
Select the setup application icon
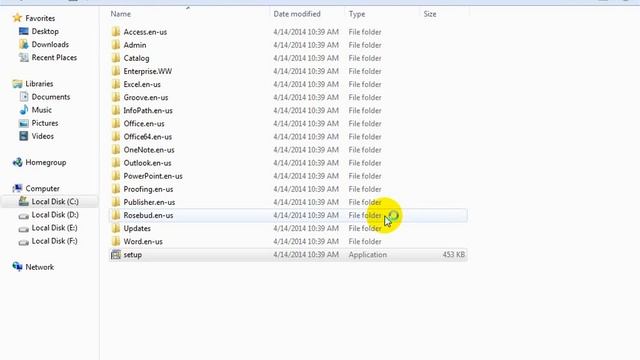point(116,254)
